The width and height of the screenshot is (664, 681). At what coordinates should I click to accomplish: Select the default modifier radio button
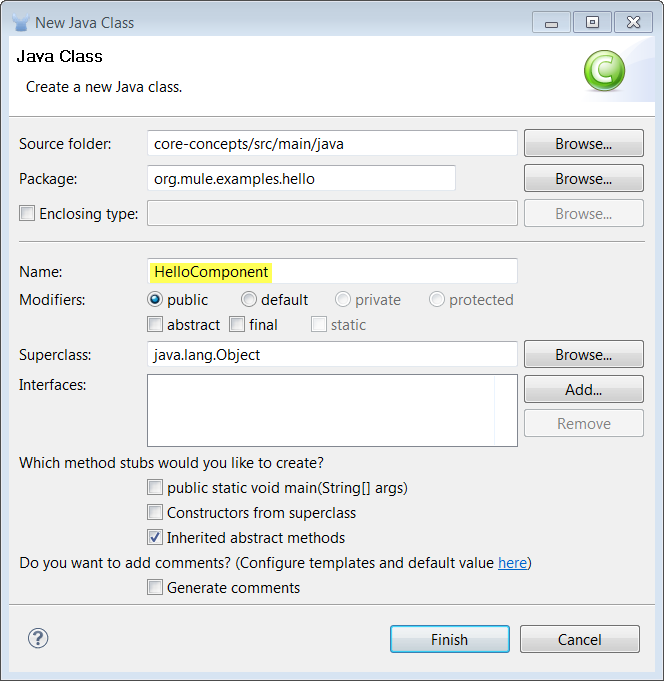click(249, 299)
